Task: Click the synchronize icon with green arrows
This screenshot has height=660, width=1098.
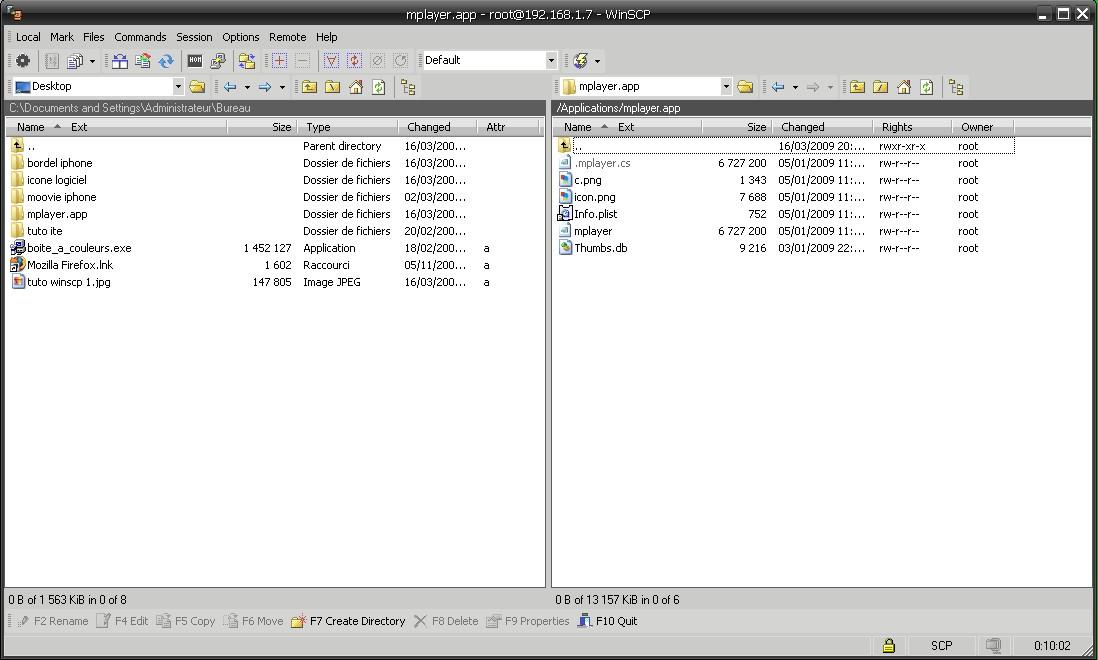Action: [x=167, y=60]
